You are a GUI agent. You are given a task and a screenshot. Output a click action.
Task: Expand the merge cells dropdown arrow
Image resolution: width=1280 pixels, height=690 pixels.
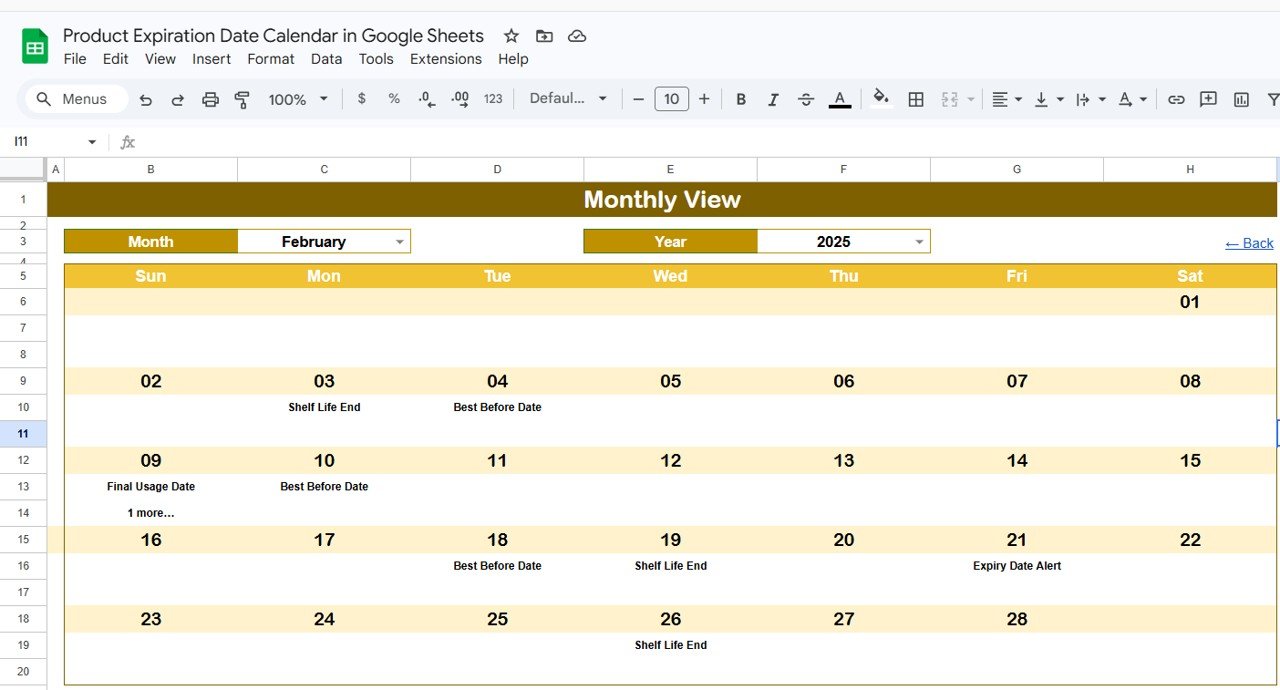pyautogui.click(x=970, y=99)
